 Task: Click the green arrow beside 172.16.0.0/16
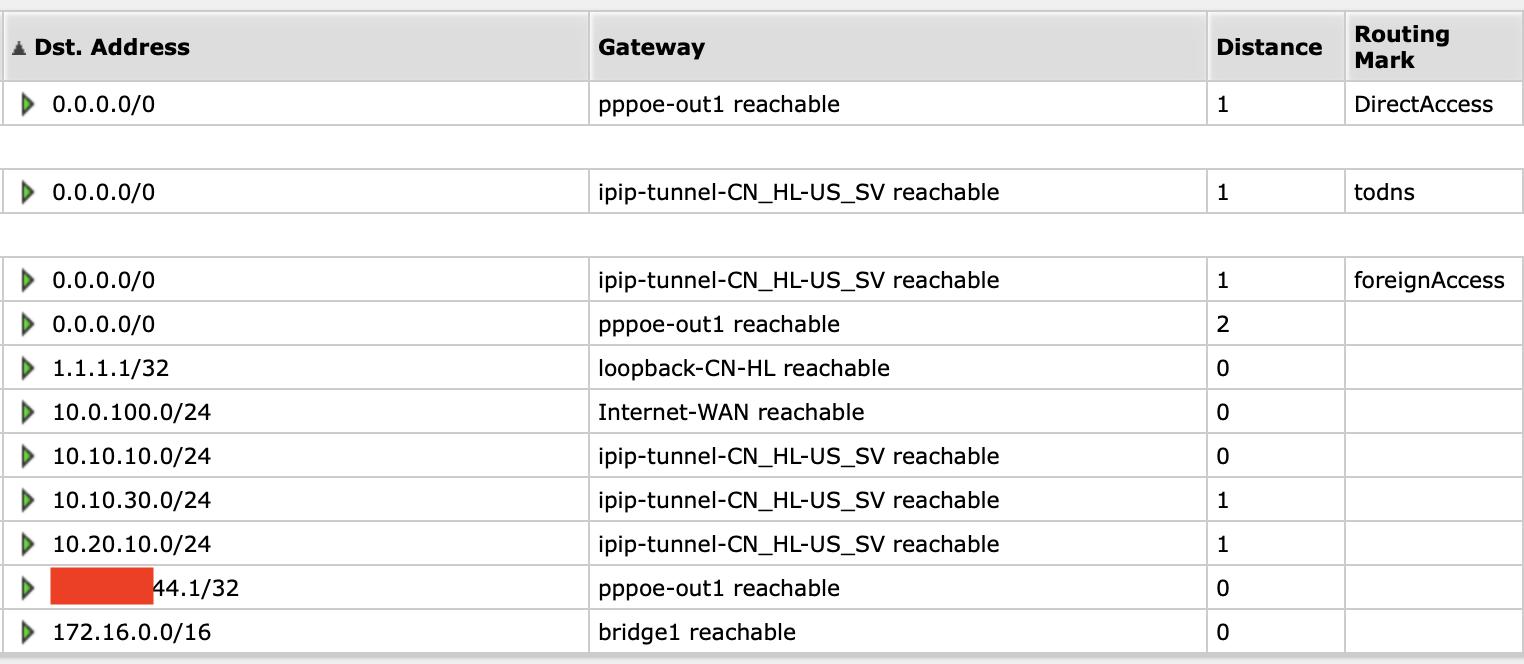[28, 632]
